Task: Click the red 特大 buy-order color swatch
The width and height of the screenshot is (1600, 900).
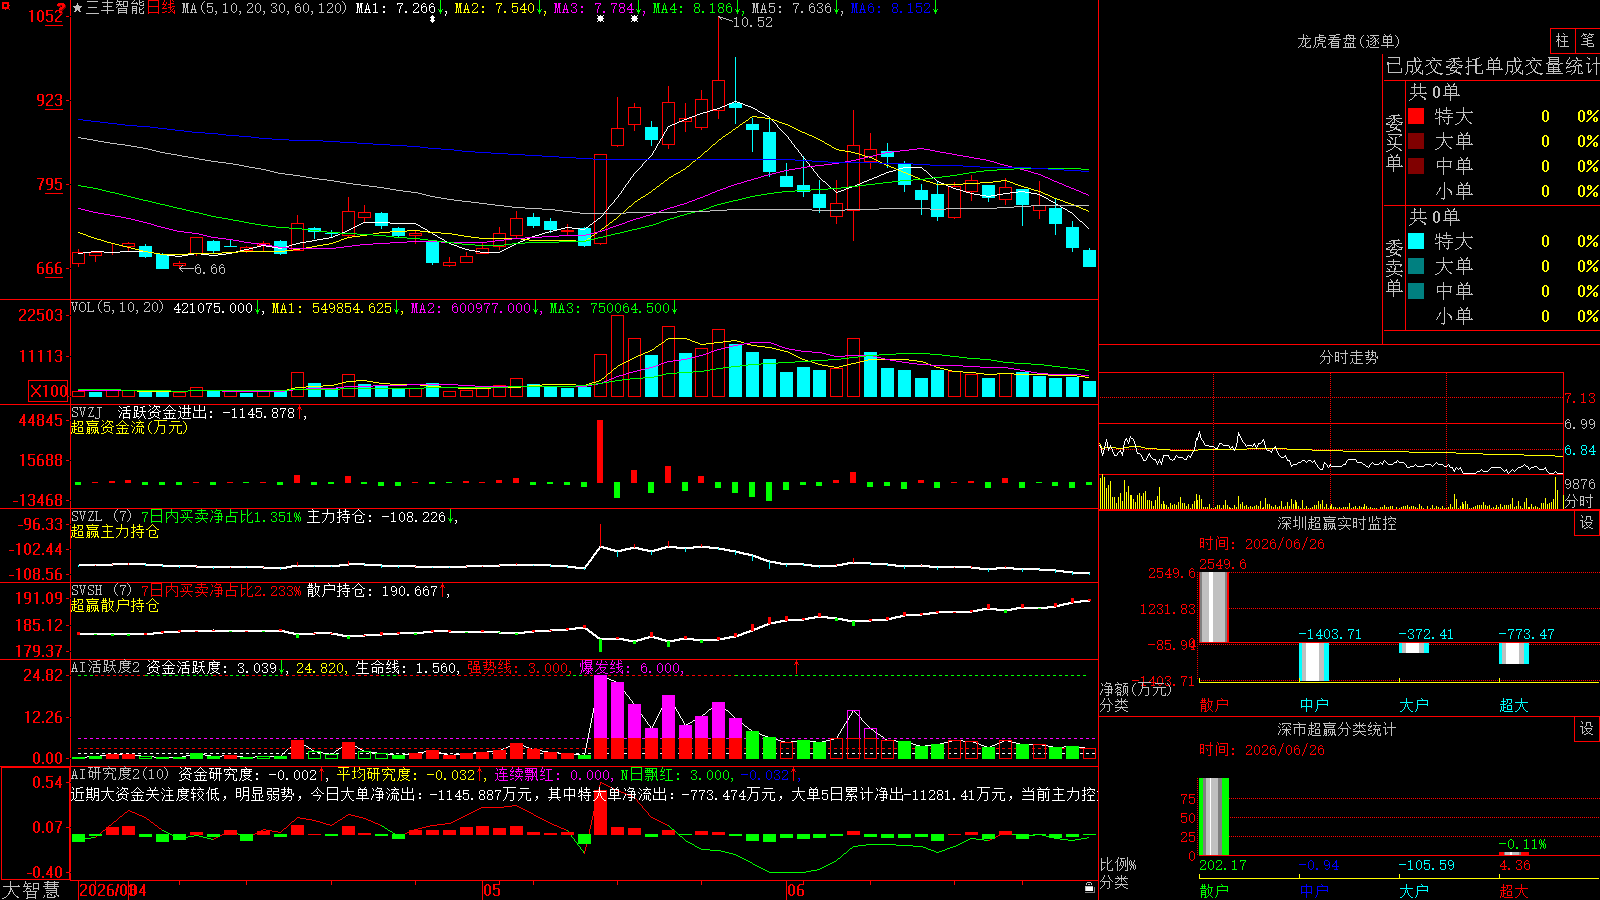Action: click(x=1416, y=116)
